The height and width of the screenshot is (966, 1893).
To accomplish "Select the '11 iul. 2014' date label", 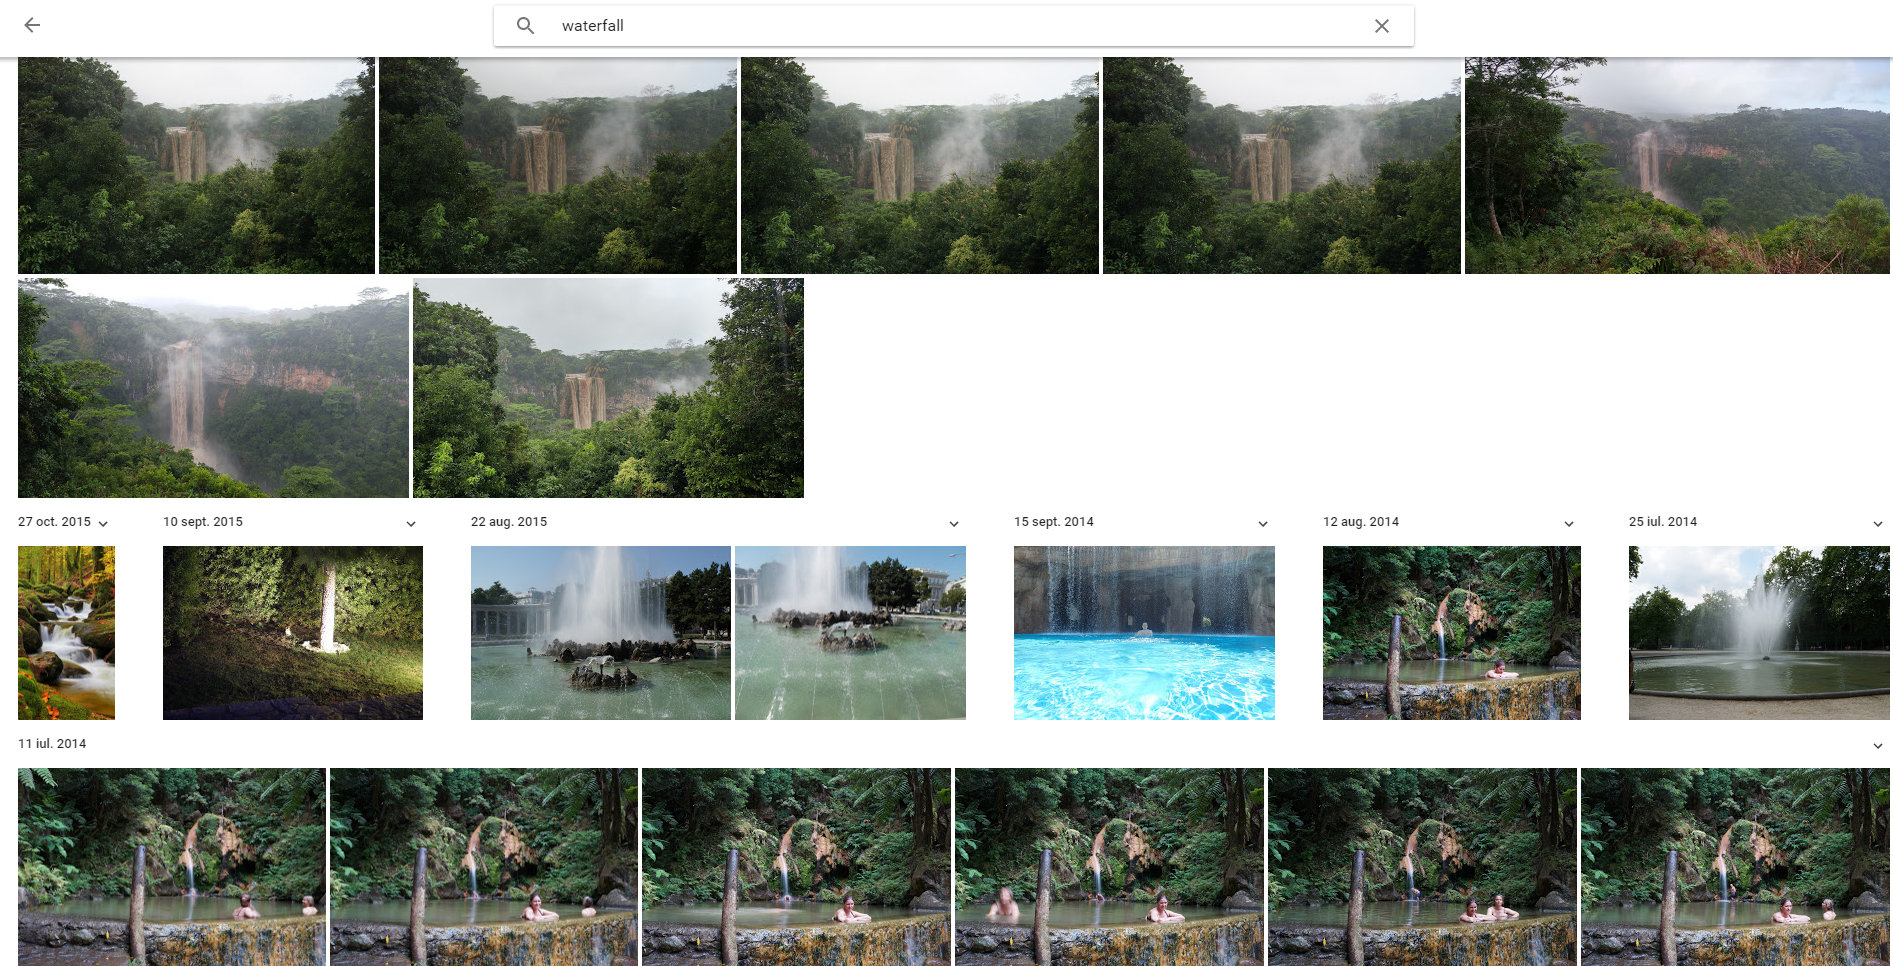I will pos(52,744).
